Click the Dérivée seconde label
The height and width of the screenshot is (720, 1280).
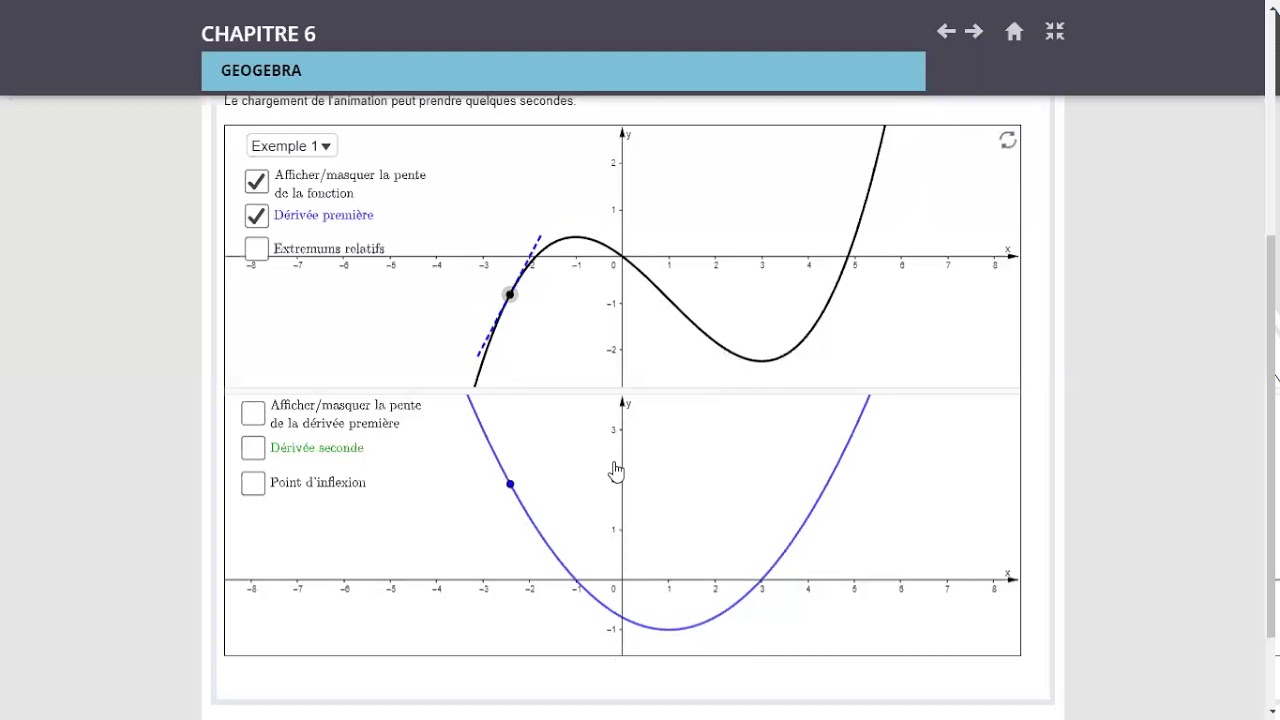coord(316,448)
